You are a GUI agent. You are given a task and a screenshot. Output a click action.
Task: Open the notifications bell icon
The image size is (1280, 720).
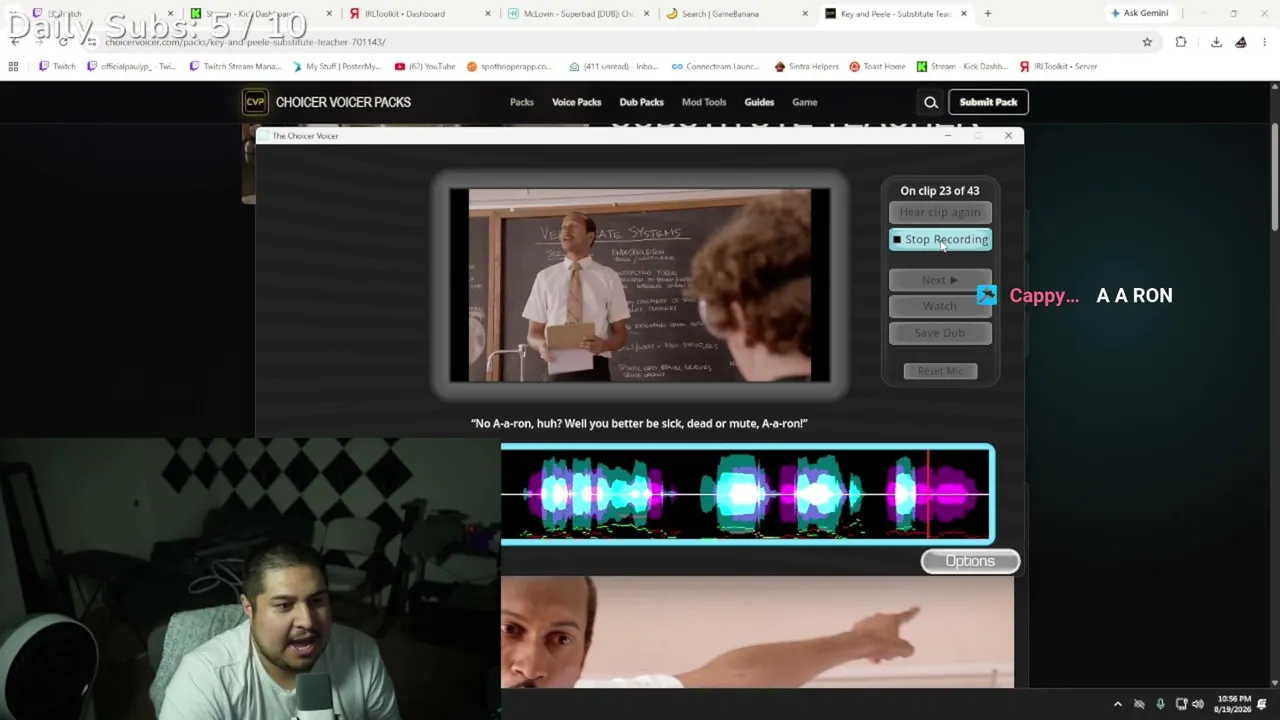(x=1262, y=704)
